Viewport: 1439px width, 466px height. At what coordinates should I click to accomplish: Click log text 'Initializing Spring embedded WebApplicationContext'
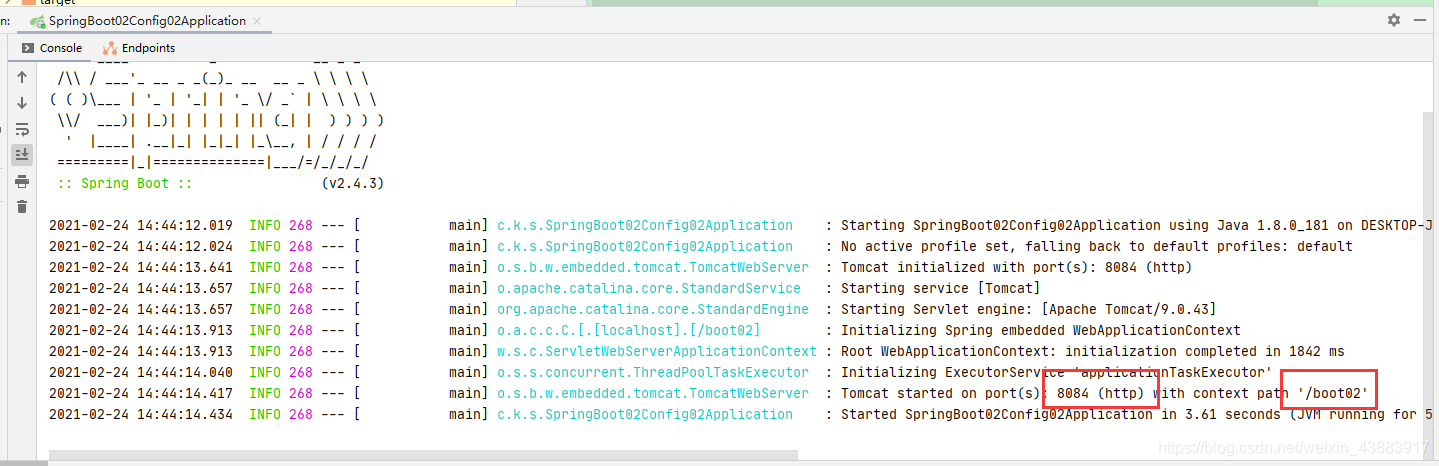point(1040,331)
